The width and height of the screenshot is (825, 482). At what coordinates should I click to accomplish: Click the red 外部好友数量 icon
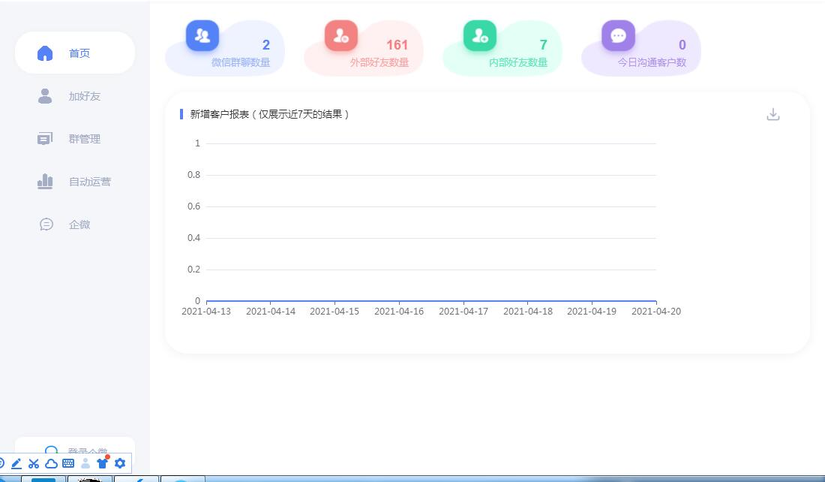(x=341, y=36)
